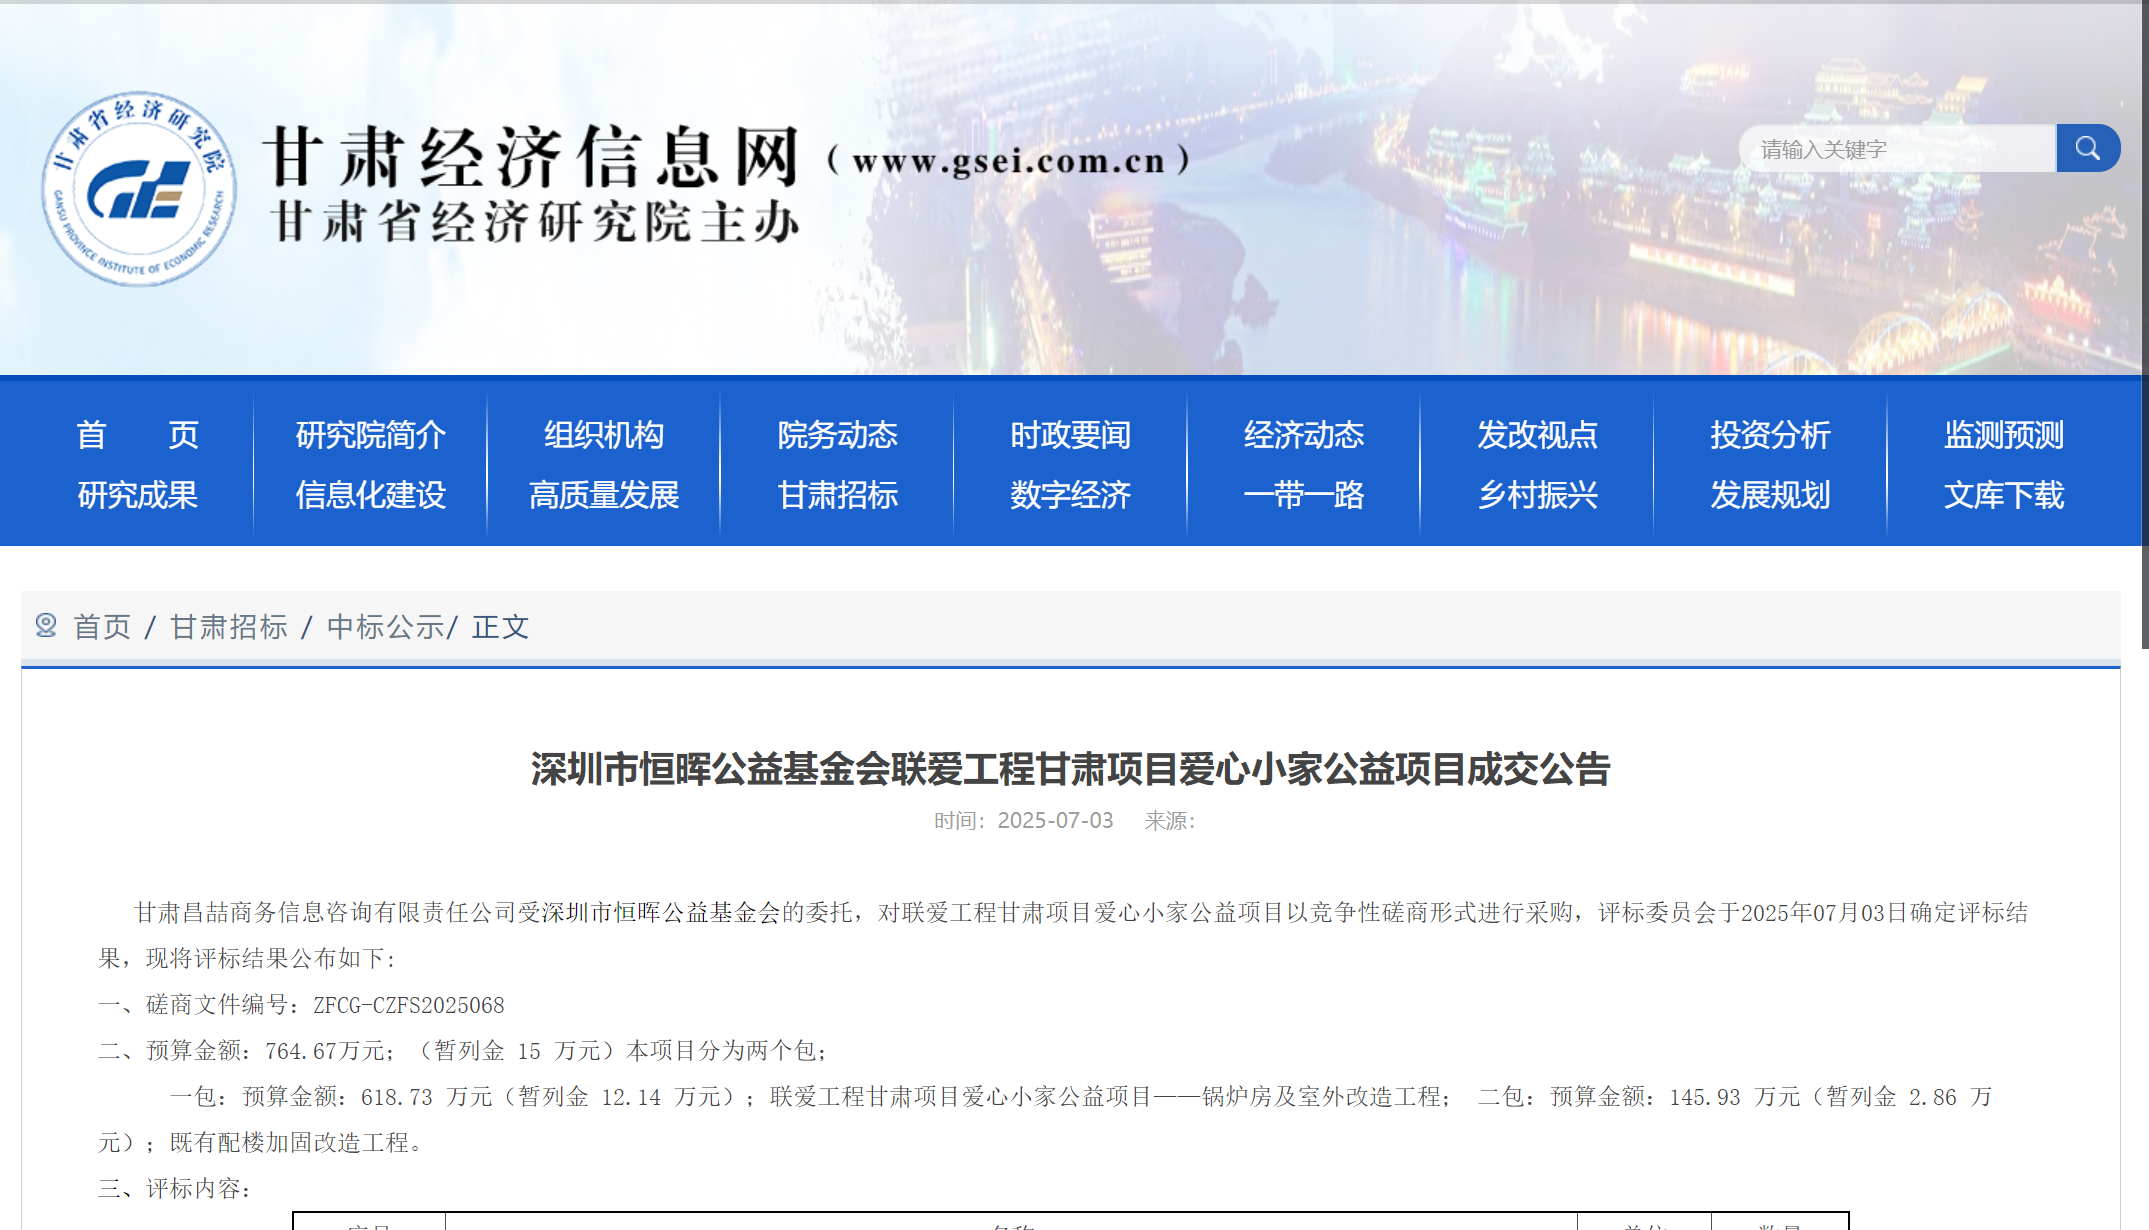Click the www.gsei.com.cn URL text
This screenshot has height=1230, width=2149.
(x=1009, y=160)
